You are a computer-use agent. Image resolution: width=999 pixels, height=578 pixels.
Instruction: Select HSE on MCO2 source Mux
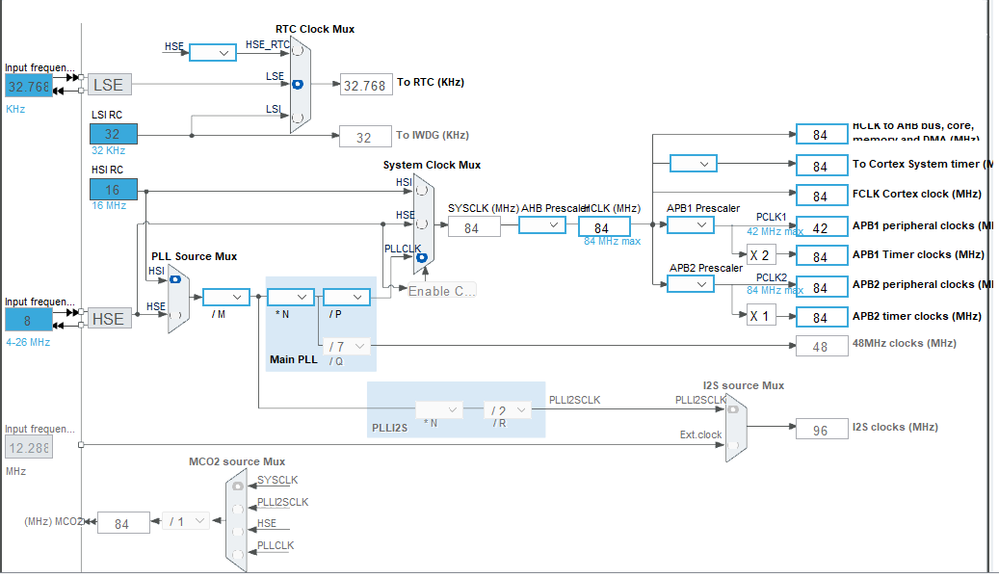[238, 531]
